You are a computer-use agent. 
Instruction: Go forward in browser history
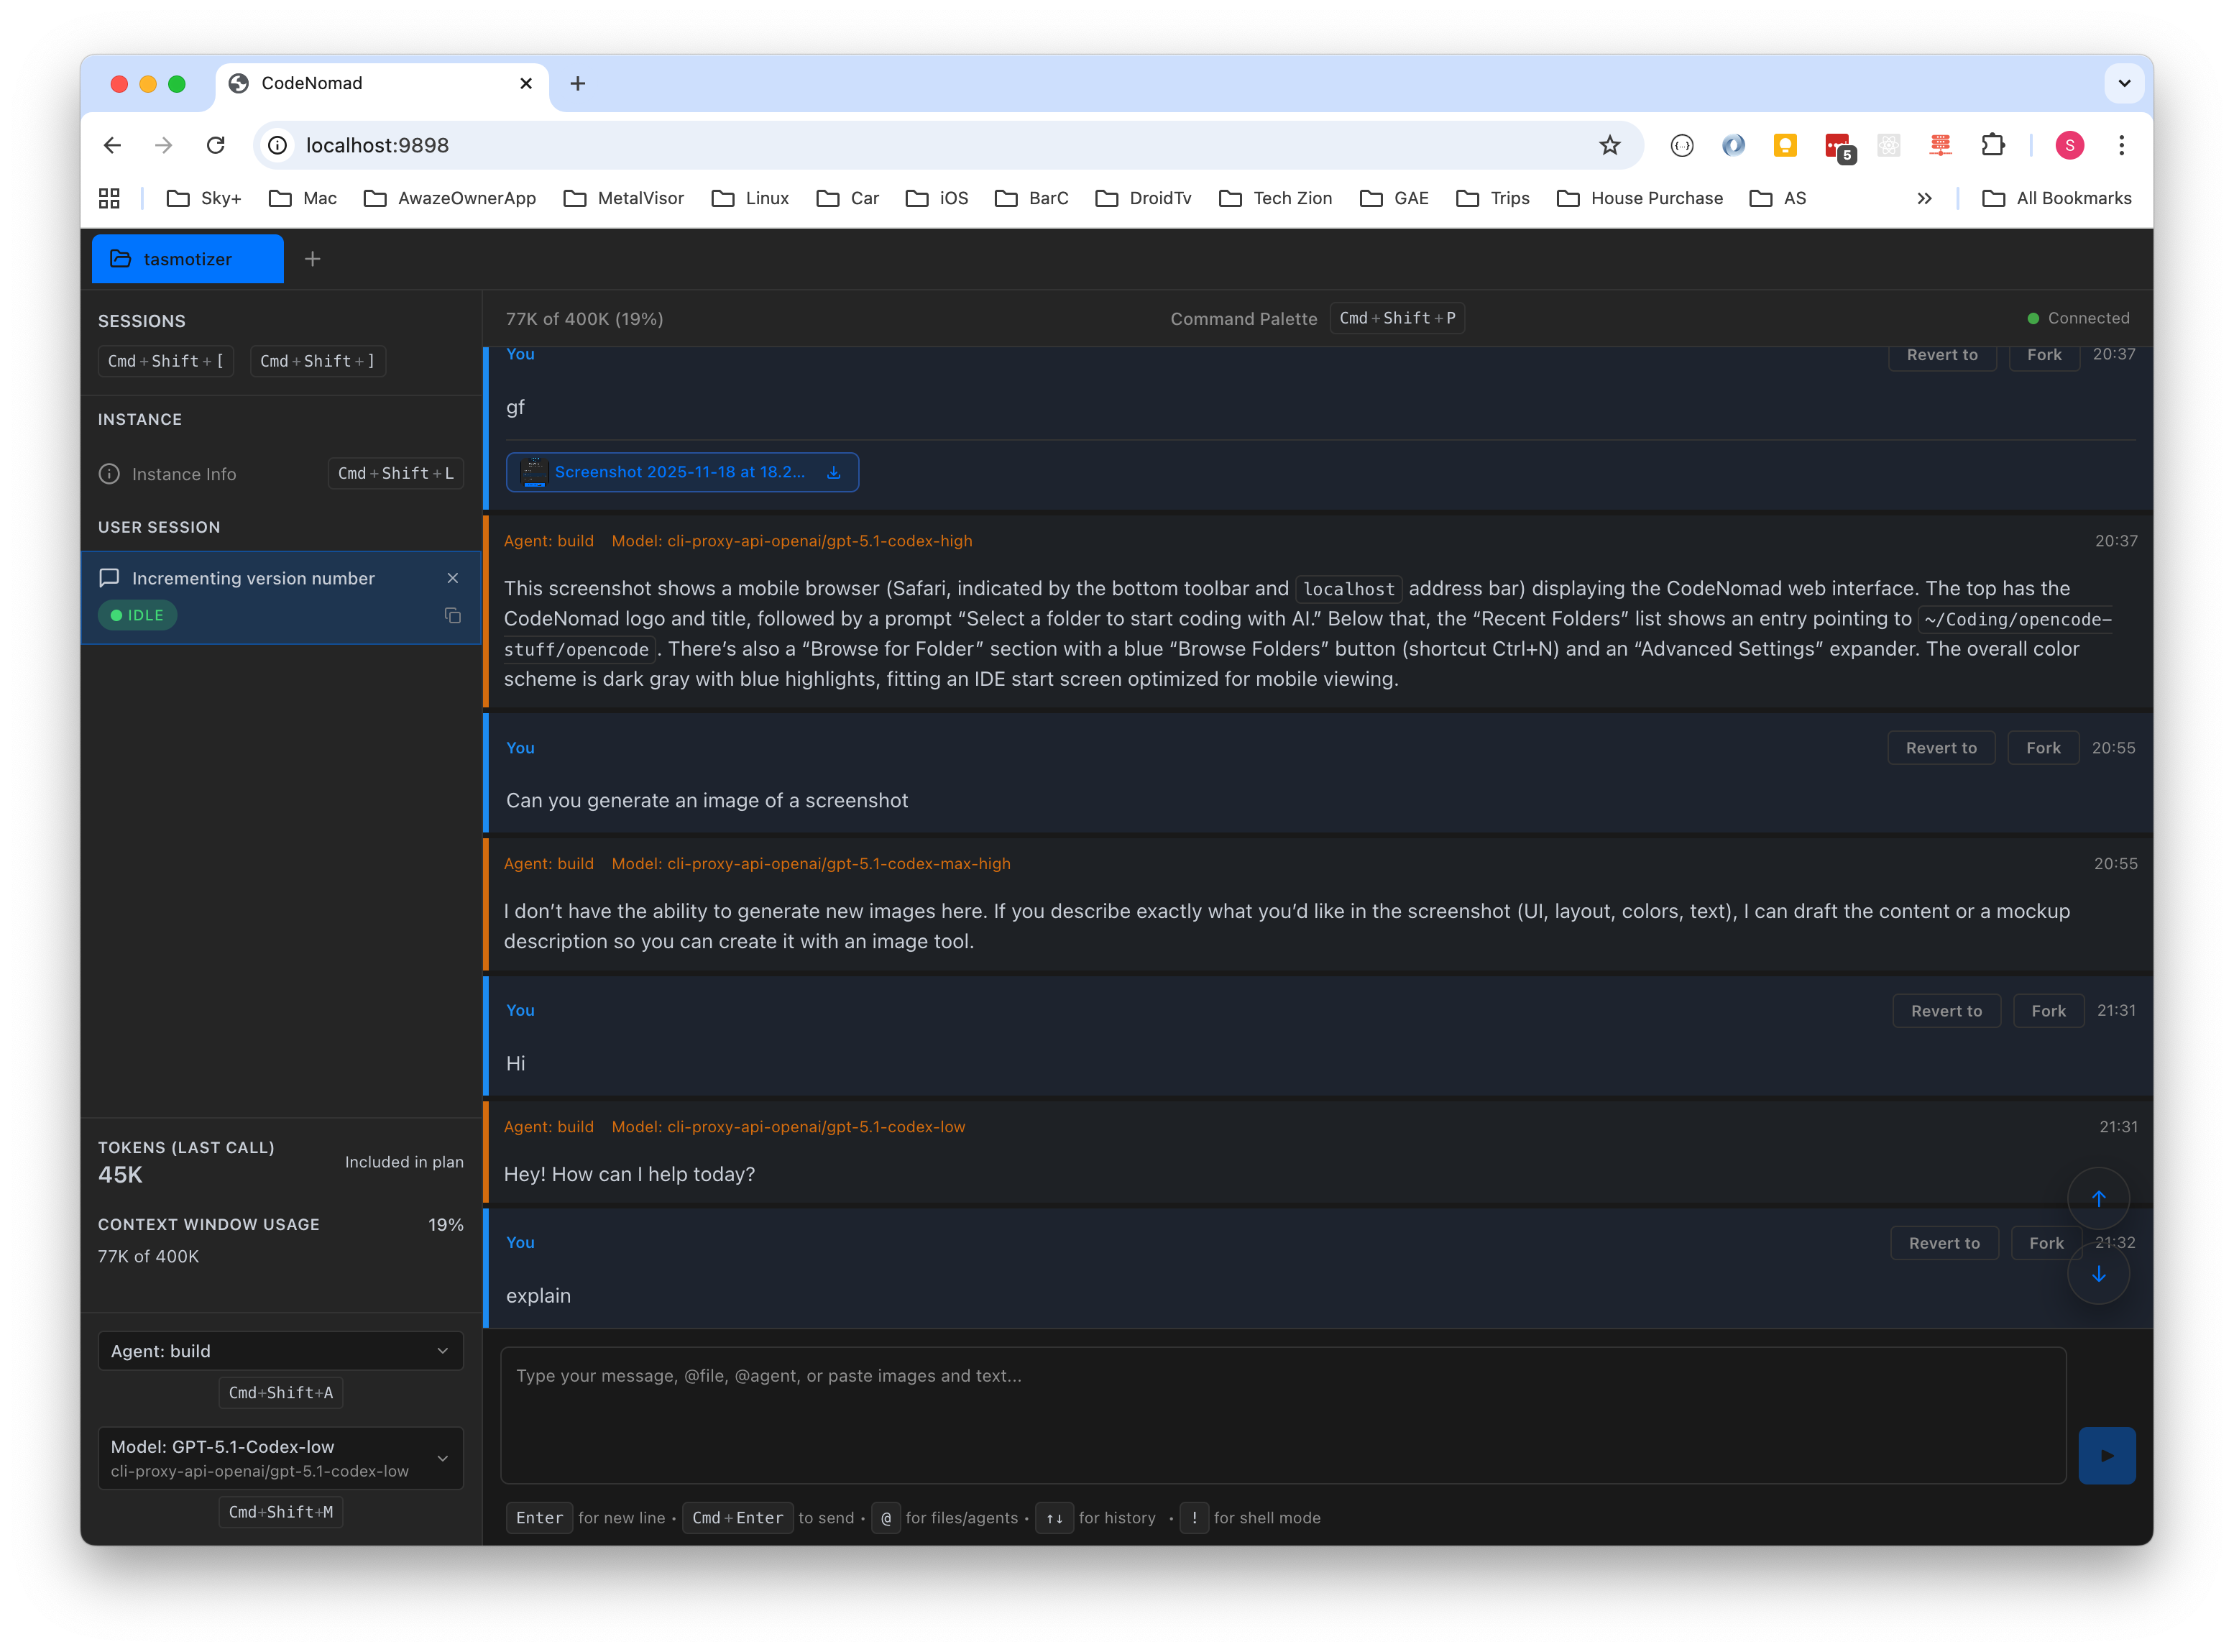(163, 145)
